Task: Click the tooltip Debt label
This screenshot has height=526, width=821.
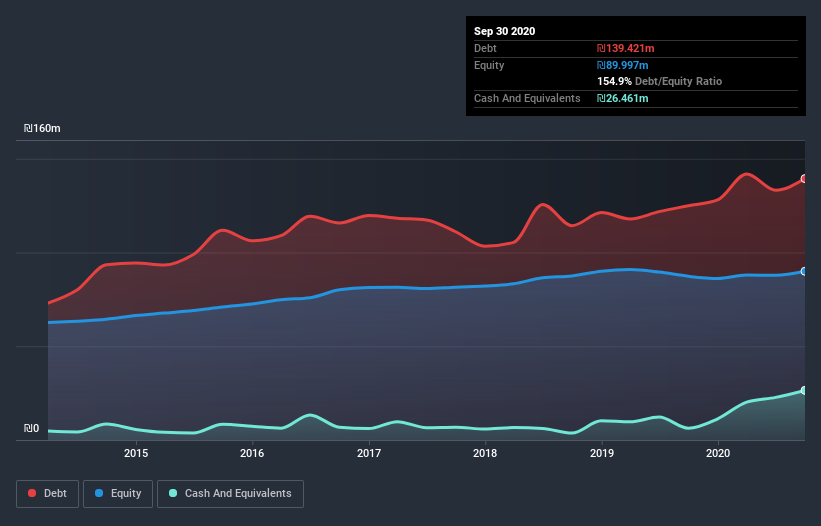Action: 485,48
